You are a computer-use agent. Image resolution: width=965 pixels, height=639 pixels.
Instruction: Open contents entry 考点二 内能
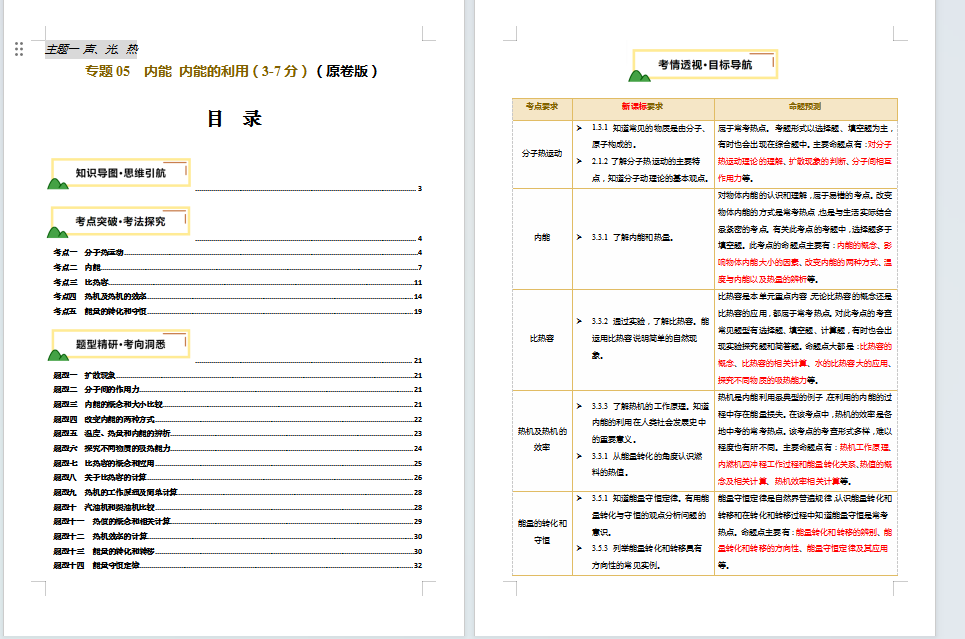pyautogui.click(x=238, y=268)
